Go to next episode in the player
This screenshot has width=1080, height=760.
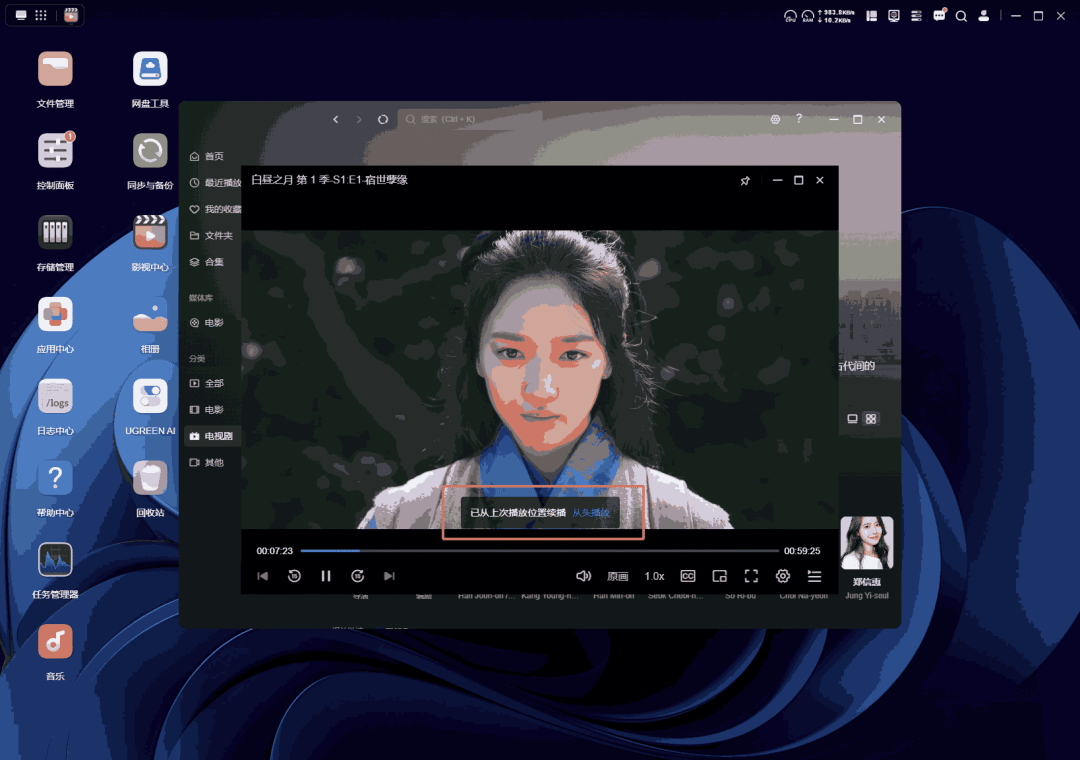click(389, 576)
